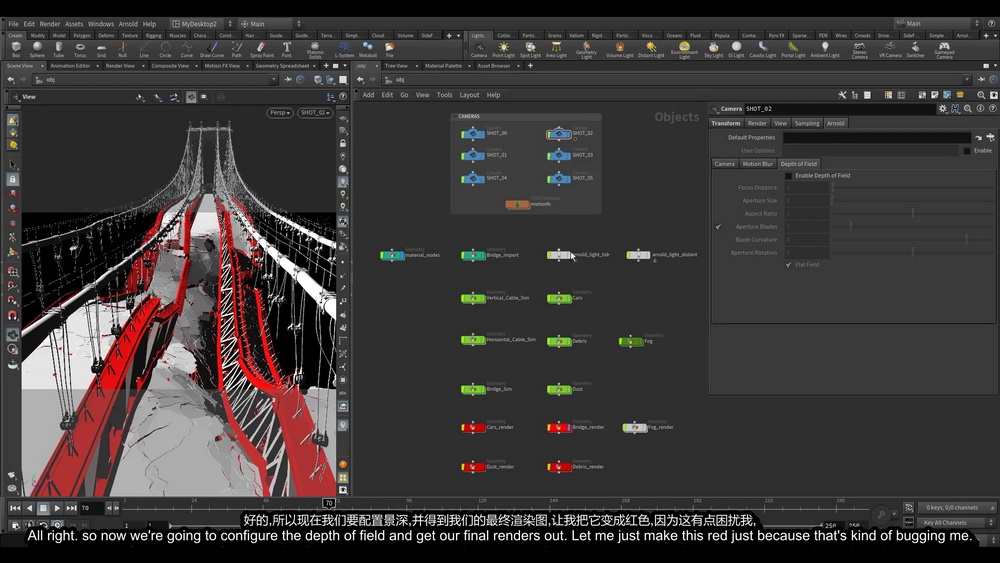1000x563 pixels.
Task: Open the network editor Tools menu
Action: pos(445,95)
